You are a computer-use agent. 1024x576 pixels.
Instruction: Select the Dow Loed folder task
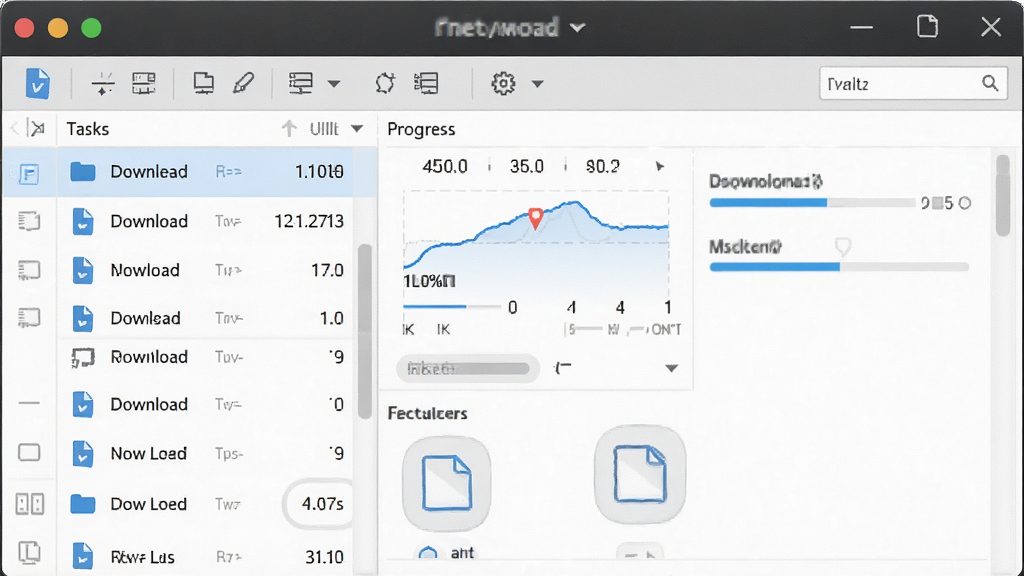pos(206,504)
